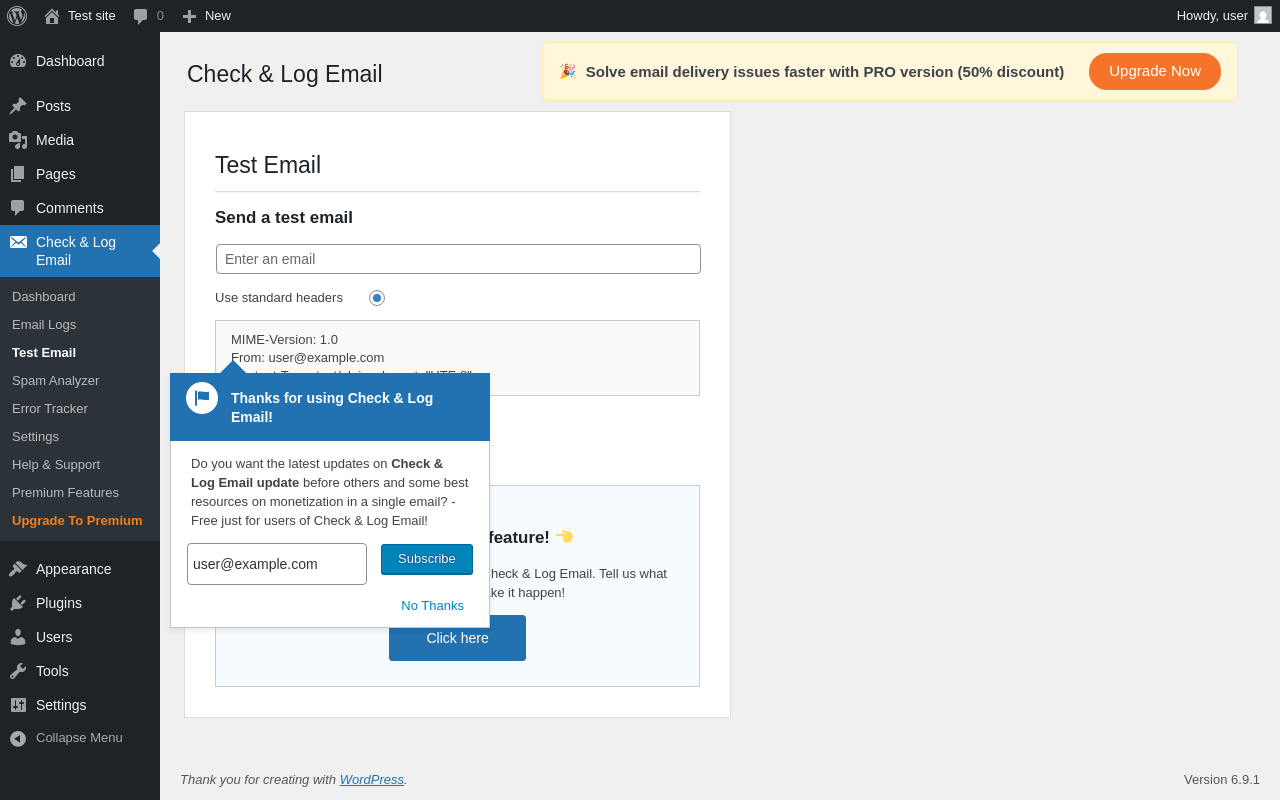
Task: Dismiss popup with No Thanks link
Action: [432, 606]
